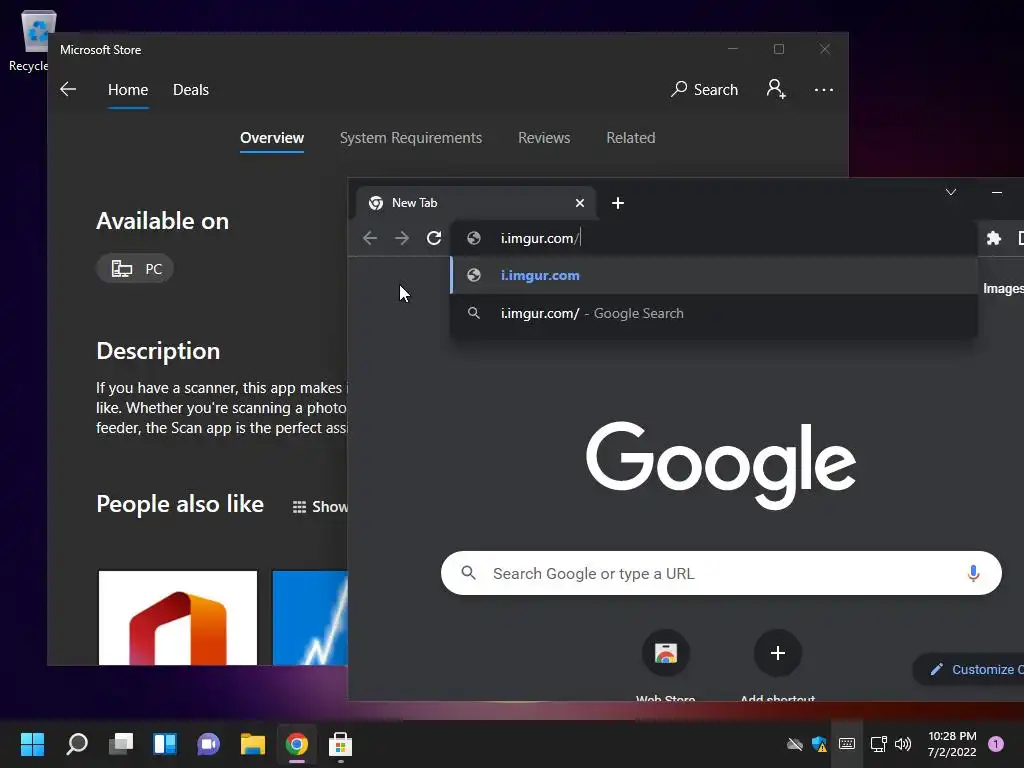The image size is (1024, 768).
Task: Open the three-dot menu in Microsoft Store
Action: tap(824, 89)
